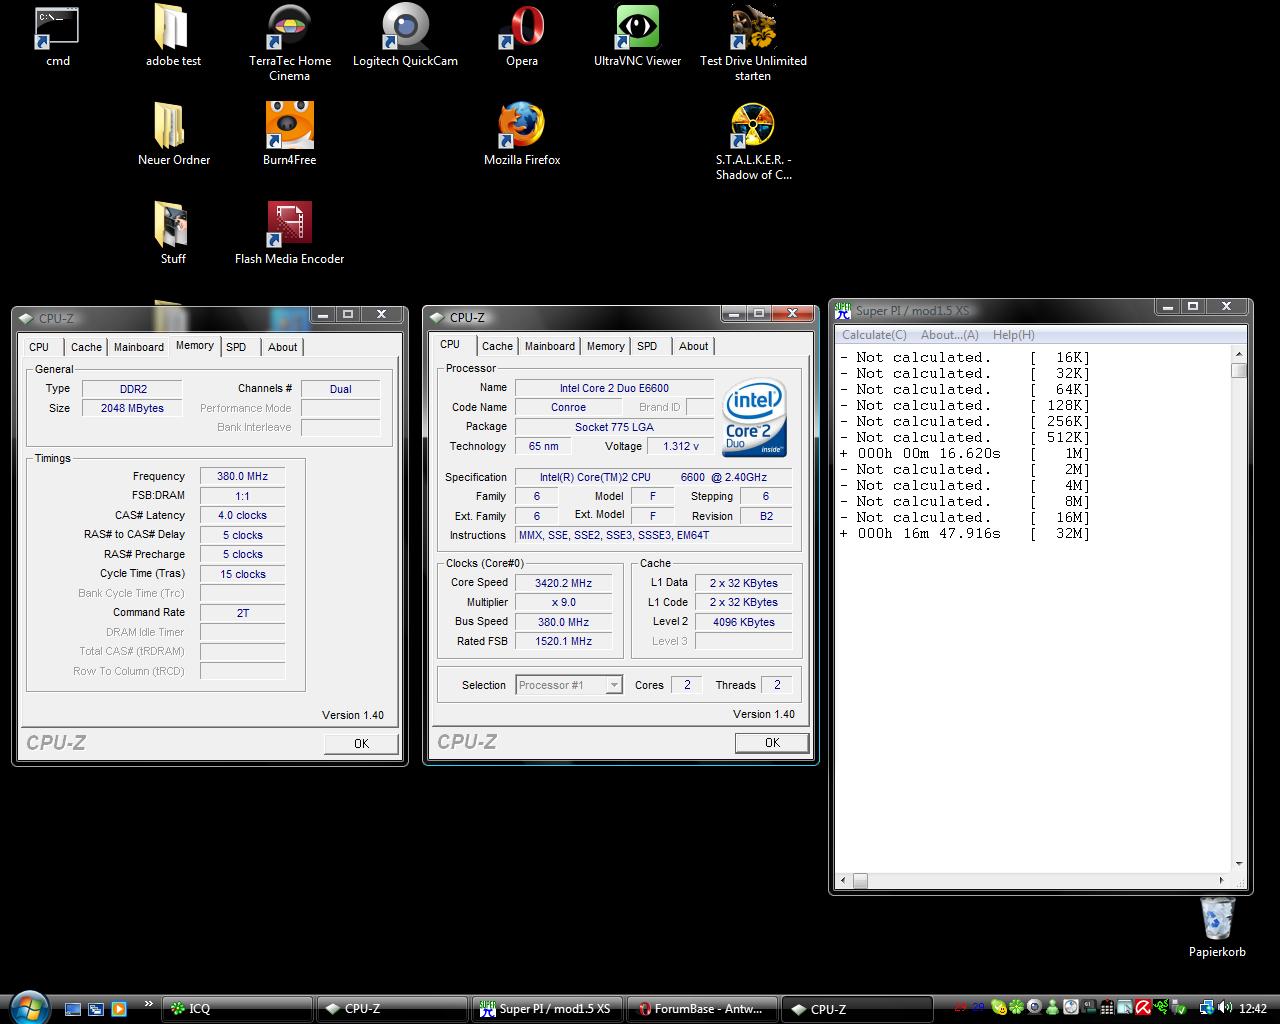Select Test Drive Unlimited starten icon
The image size is (1280, 1024).
click(753, 42)
